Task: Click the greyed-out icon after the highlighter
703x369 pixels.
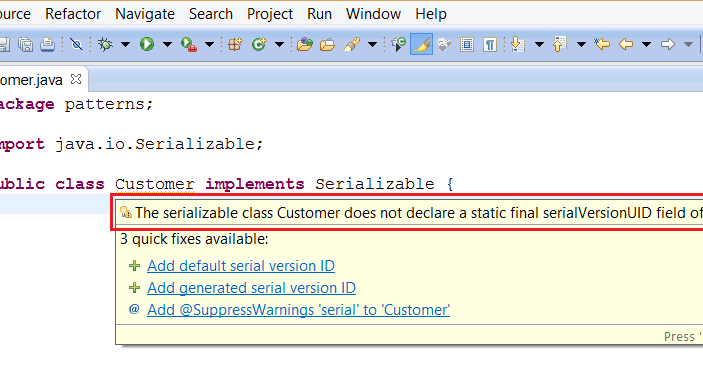Action: (x=444, y=44)
